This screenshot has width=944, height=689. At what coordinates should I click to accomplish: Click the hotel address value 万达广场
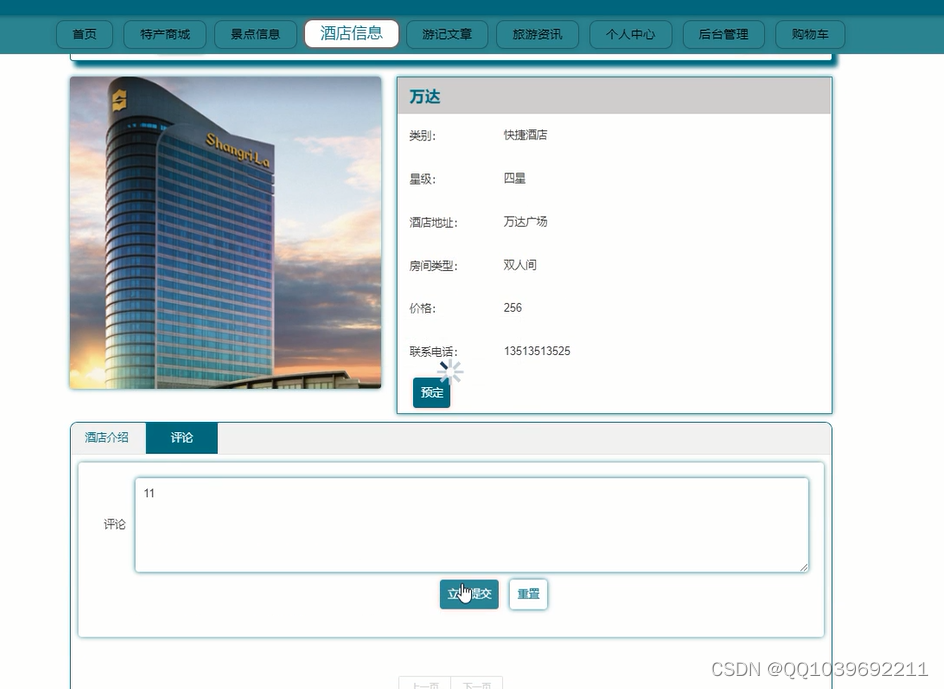pyautogui.click(x=526, y=222)
